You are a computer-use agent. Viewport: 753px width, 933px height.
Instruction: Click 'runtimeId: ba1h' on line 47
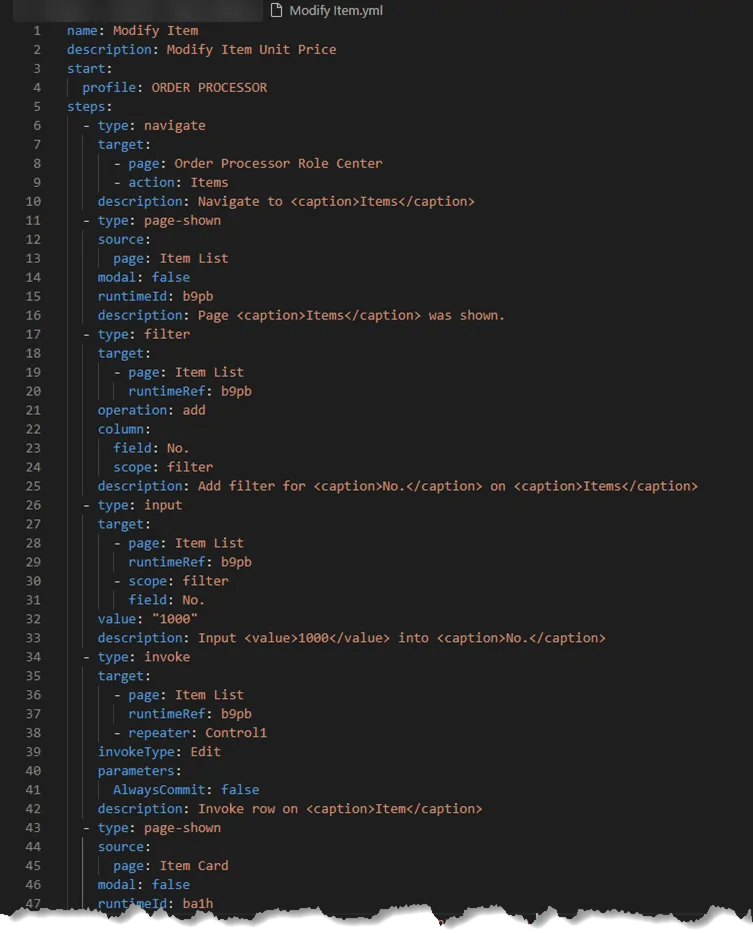pyautogui.click(x=155, y=903)
